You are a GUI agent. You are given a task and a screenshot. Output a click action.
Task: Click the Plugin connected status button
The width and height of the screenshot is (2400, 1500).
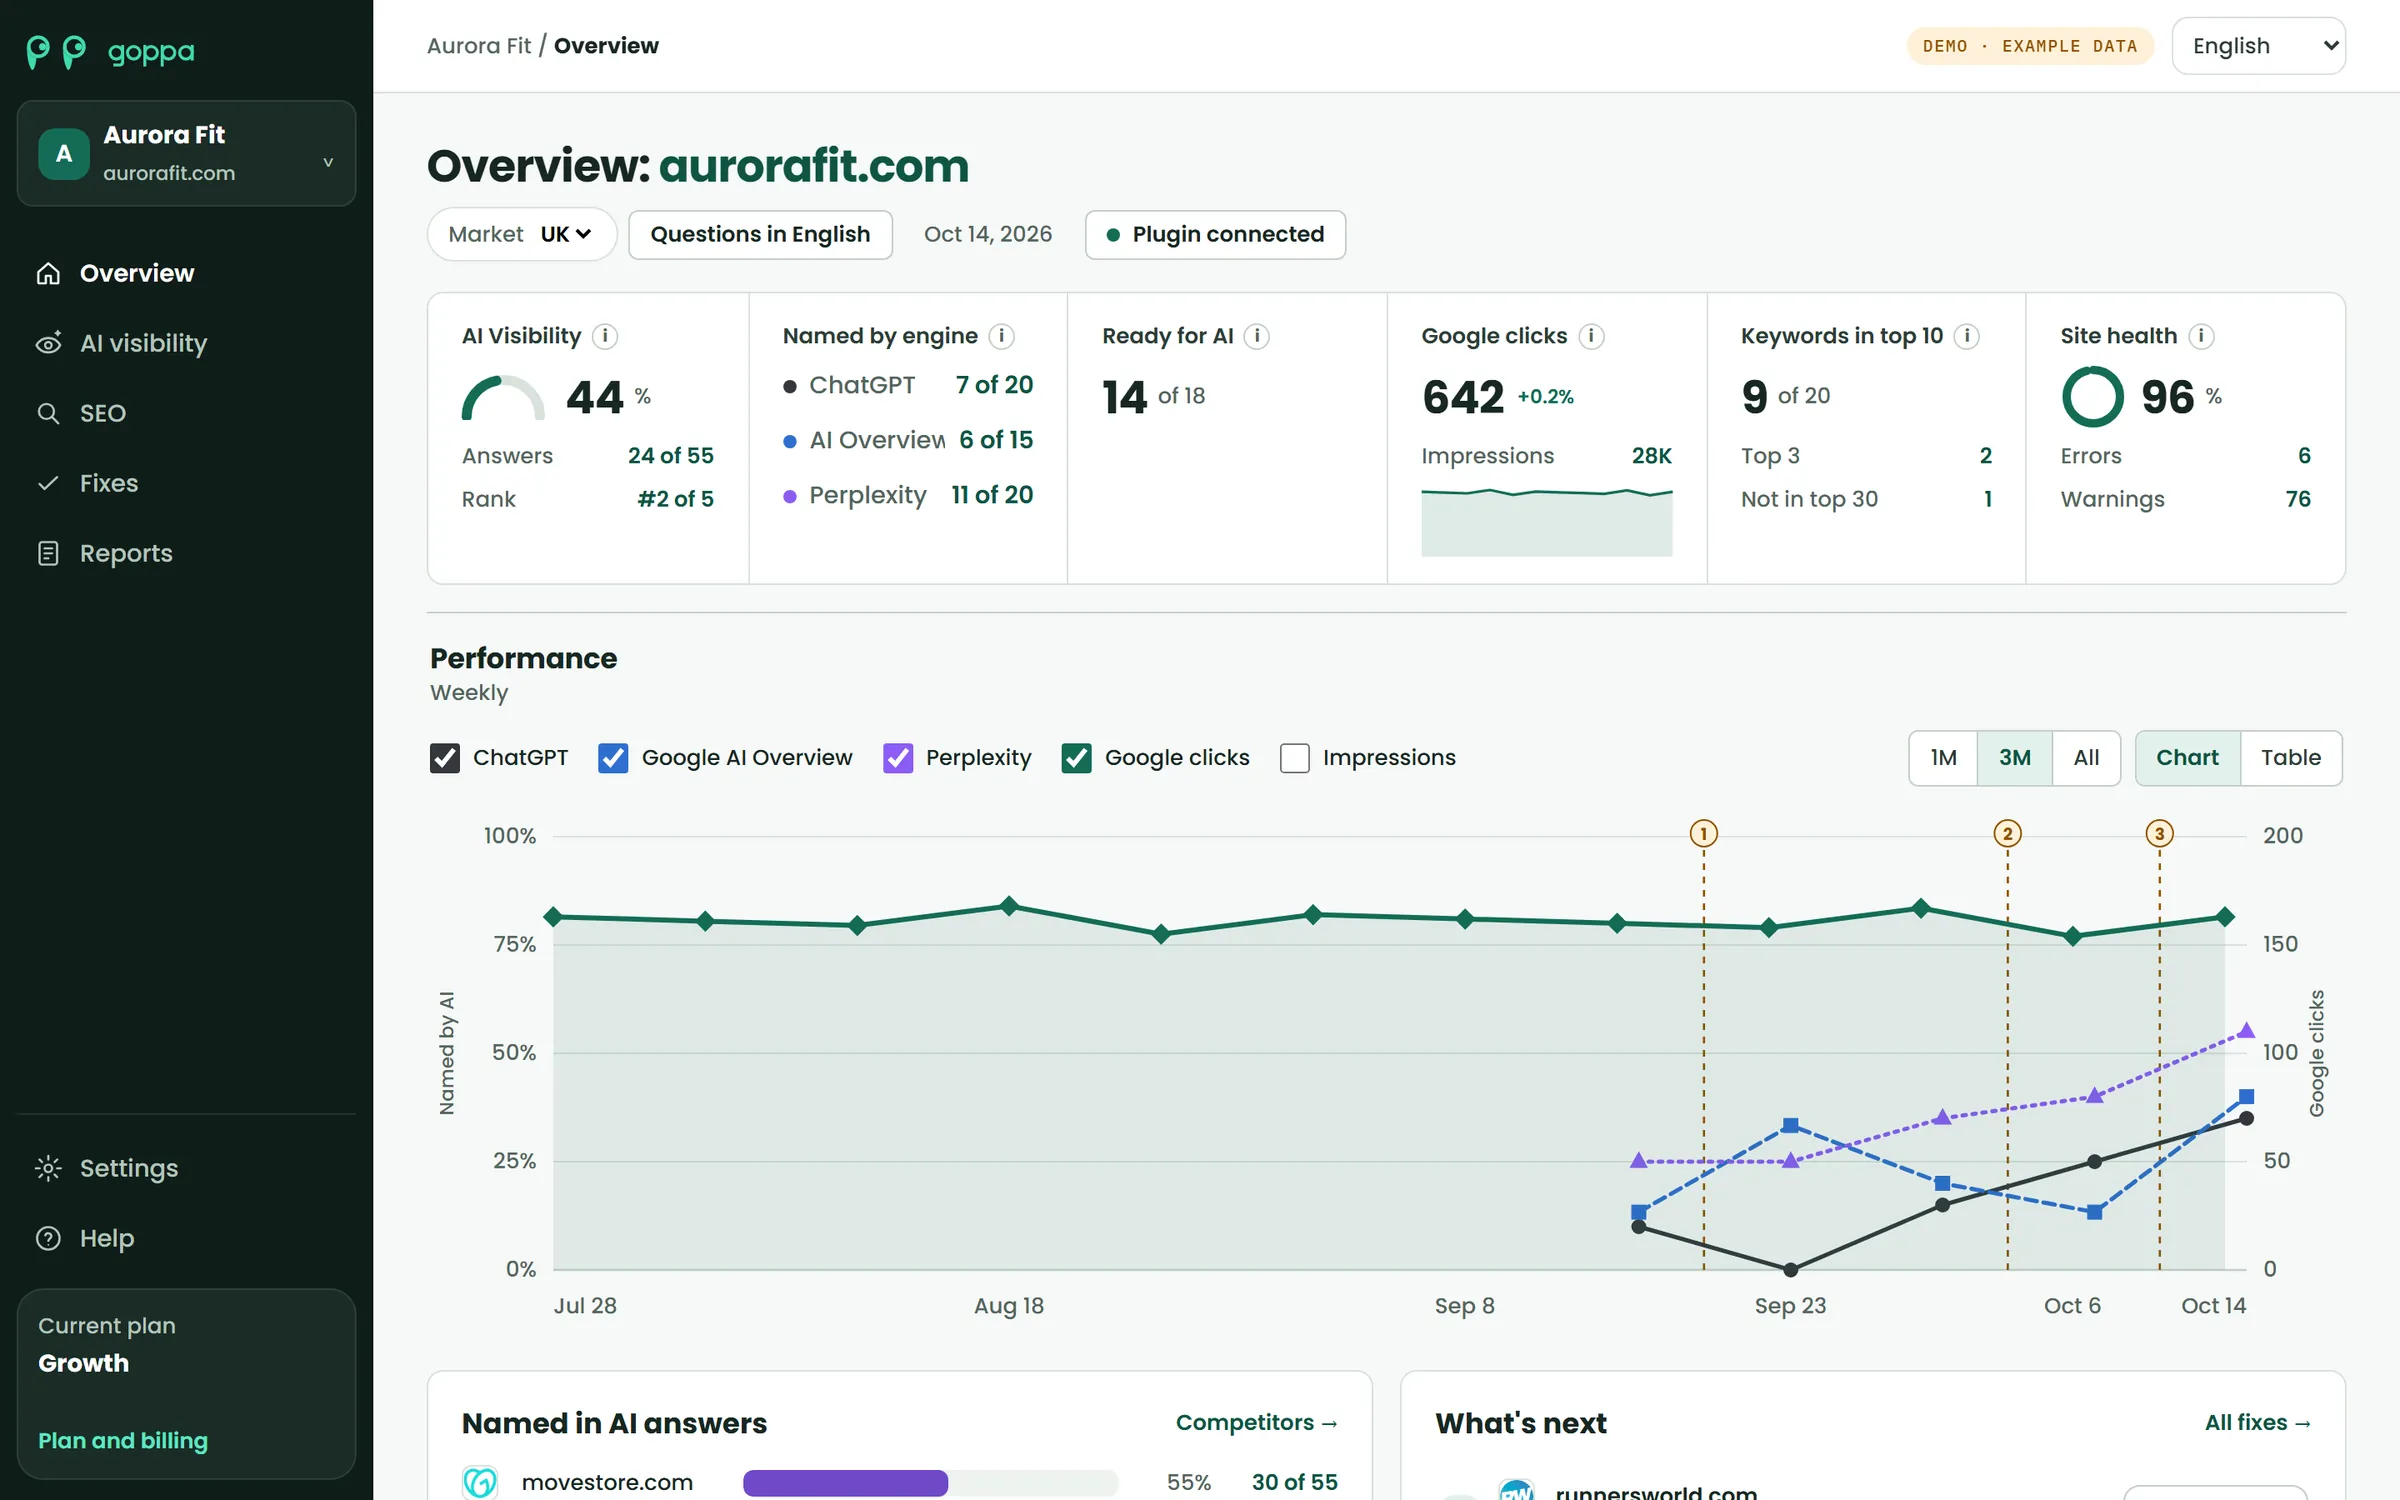[x=1215, y=234]
